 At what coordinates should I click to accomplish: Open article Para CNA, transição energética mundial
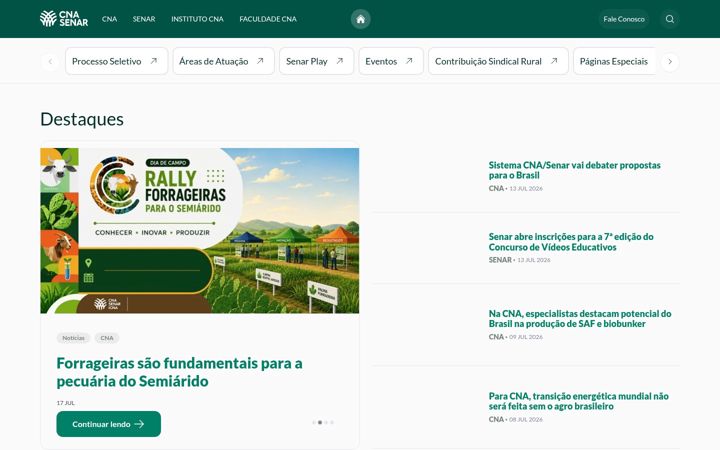tap(579, 401)
